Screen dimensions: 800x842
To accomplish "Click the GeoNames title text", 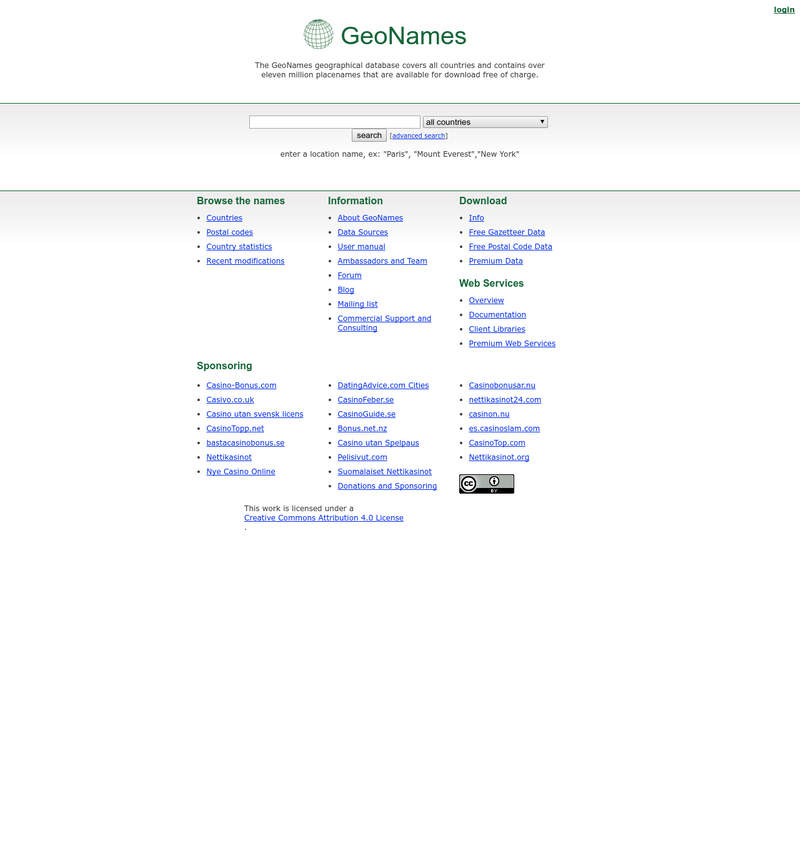I will [403, 36].
